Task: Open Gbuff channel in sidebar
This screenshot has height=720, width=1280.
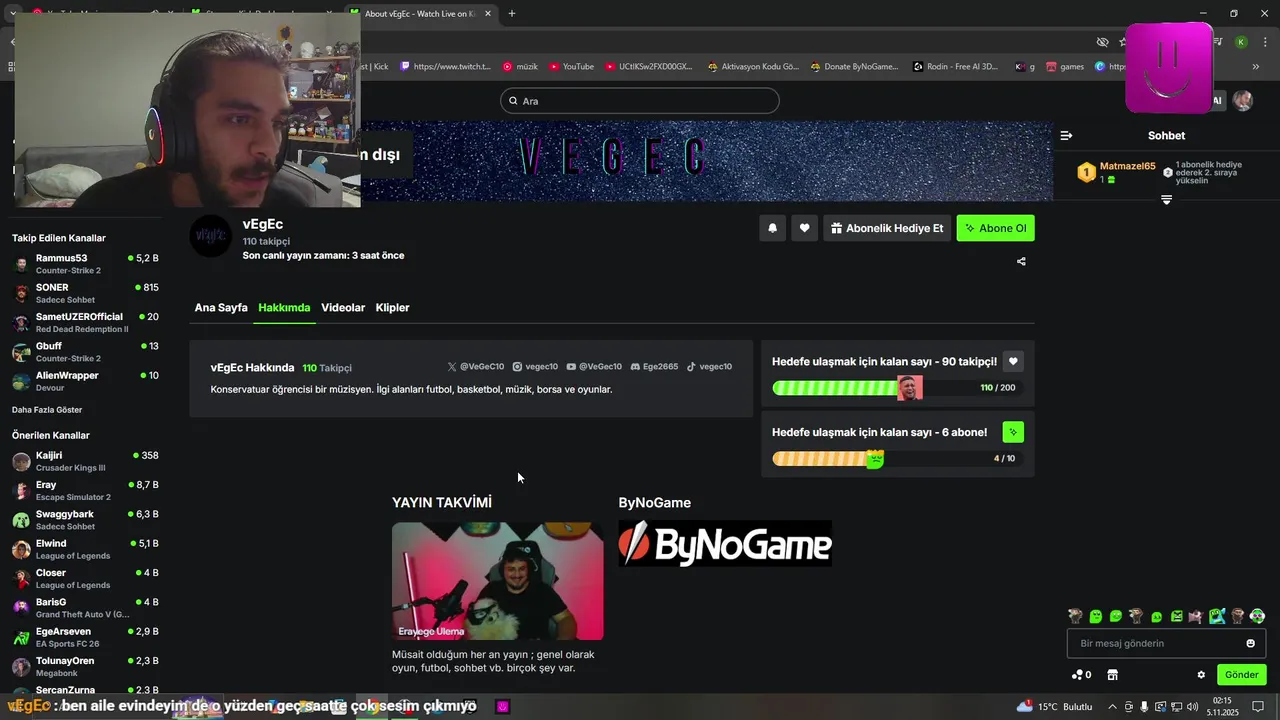Action: point(85,352)
